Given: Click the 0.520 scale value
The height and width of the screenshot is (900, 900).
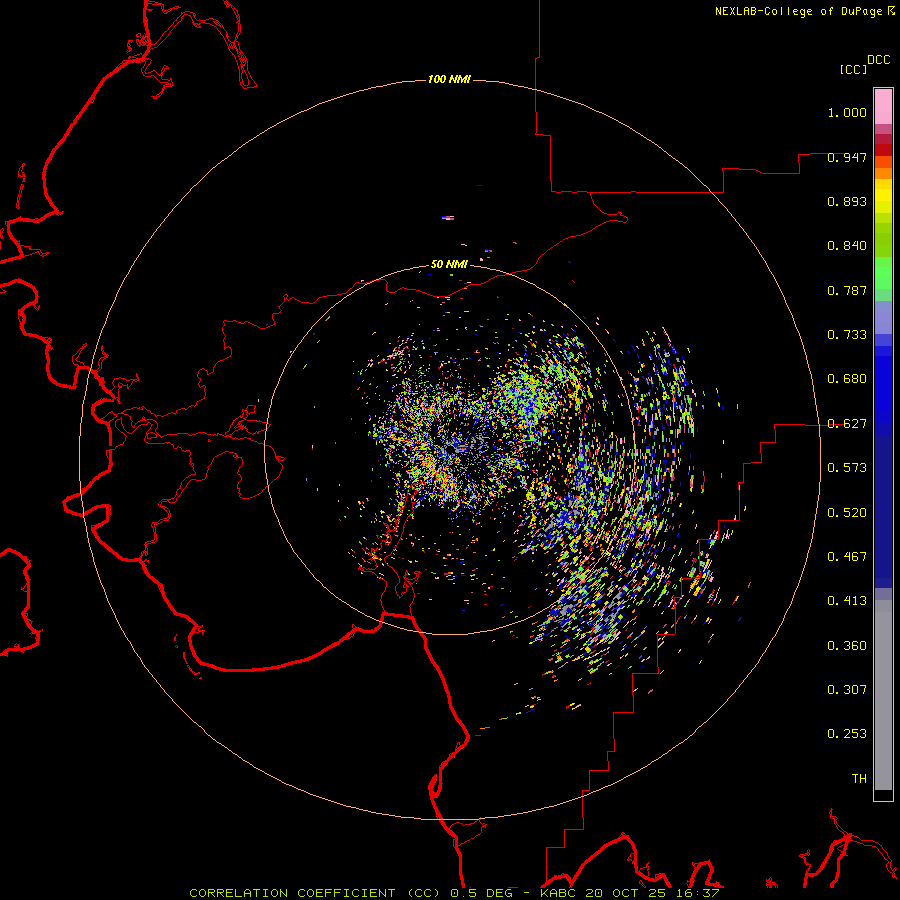Looking at the screenshot, I should point(847,513).
